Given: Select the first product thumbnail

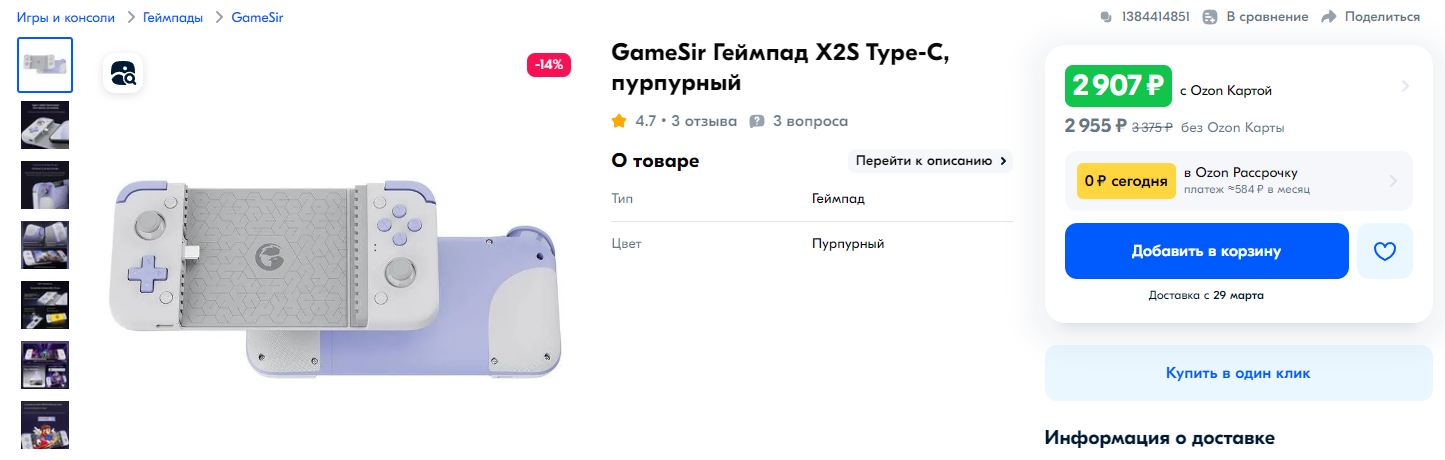Looking at the screenshot, I should (45, 65).
